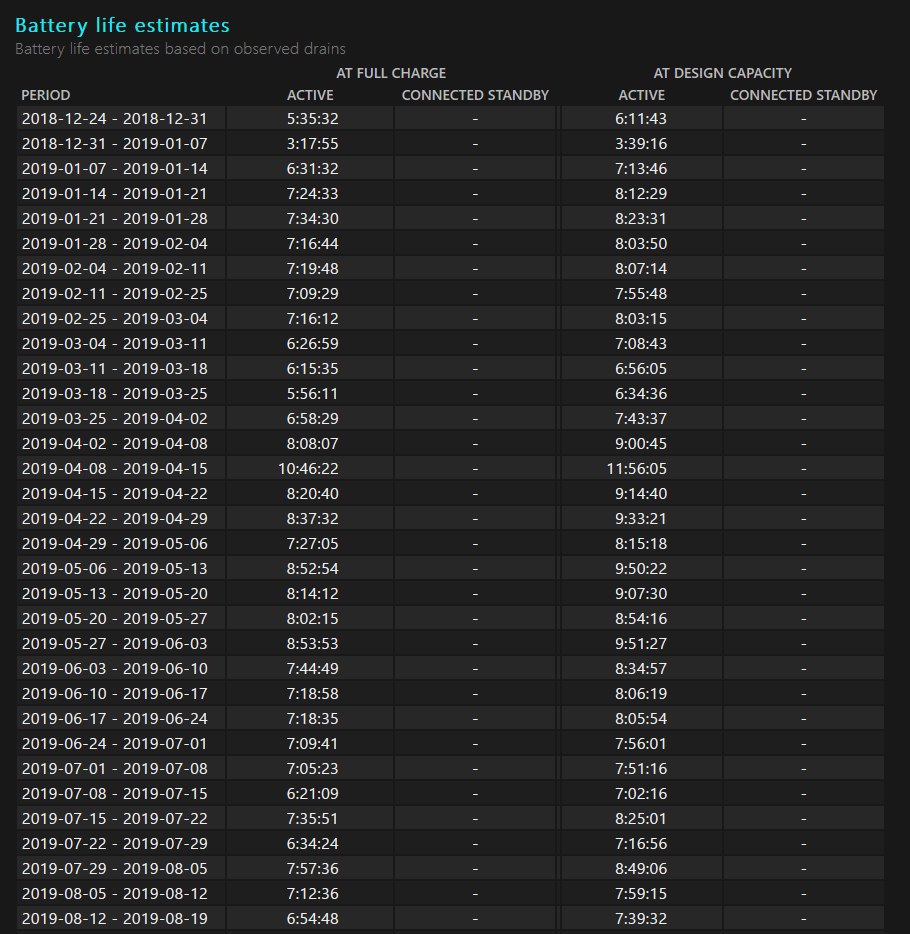
Task: Select period 2019-01-14 - 2019-01-21
Action: pyautogui.click(x=114, y=194)
